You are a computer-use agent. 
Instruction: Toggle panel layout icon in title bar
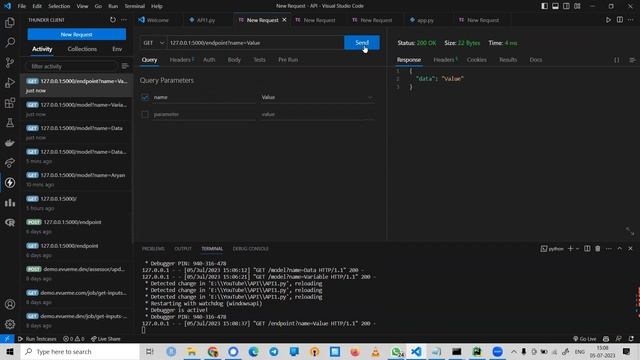tap(556, 6)
